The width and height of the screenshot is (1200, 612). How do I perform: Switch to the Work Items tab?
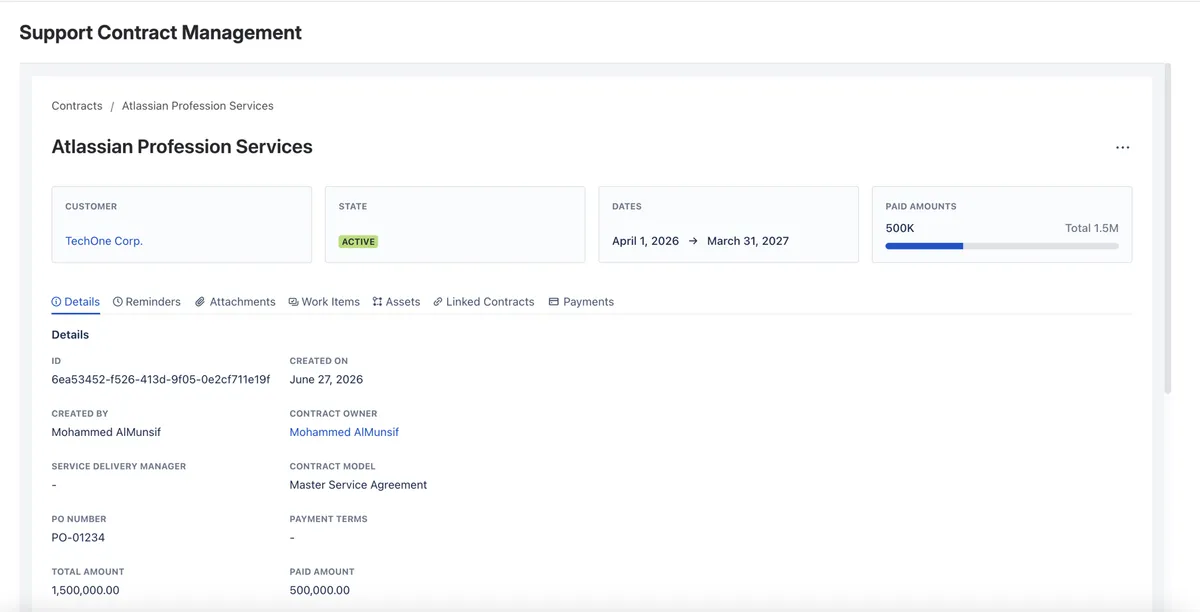coord(324,302)
